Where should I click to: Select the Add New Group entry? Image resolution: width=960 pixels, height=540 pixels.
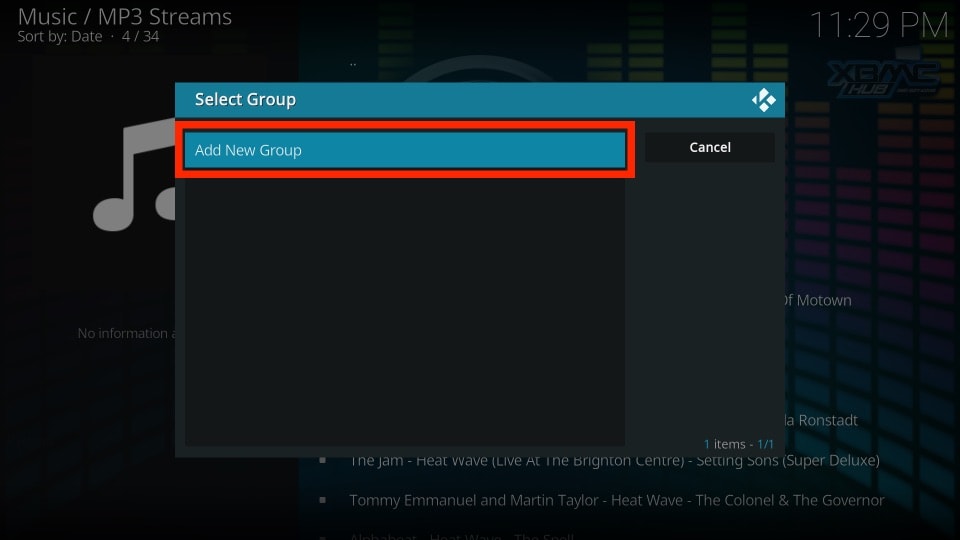[405, 150]
